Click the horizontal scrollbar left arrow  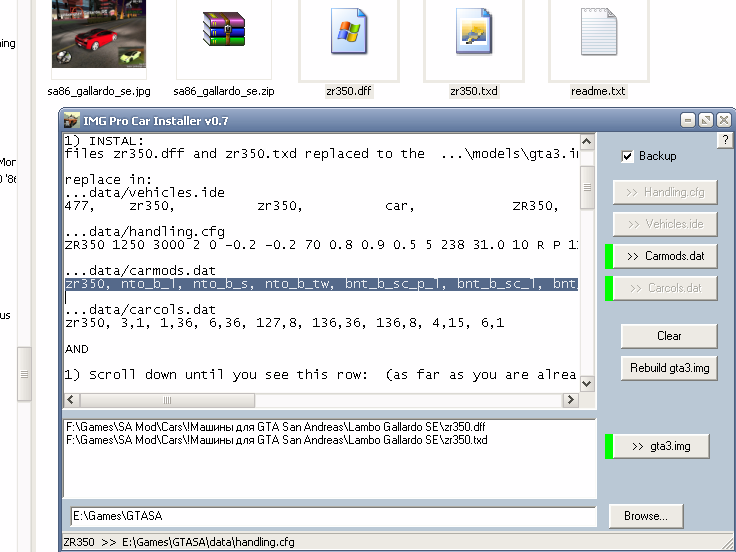[70, 400]
